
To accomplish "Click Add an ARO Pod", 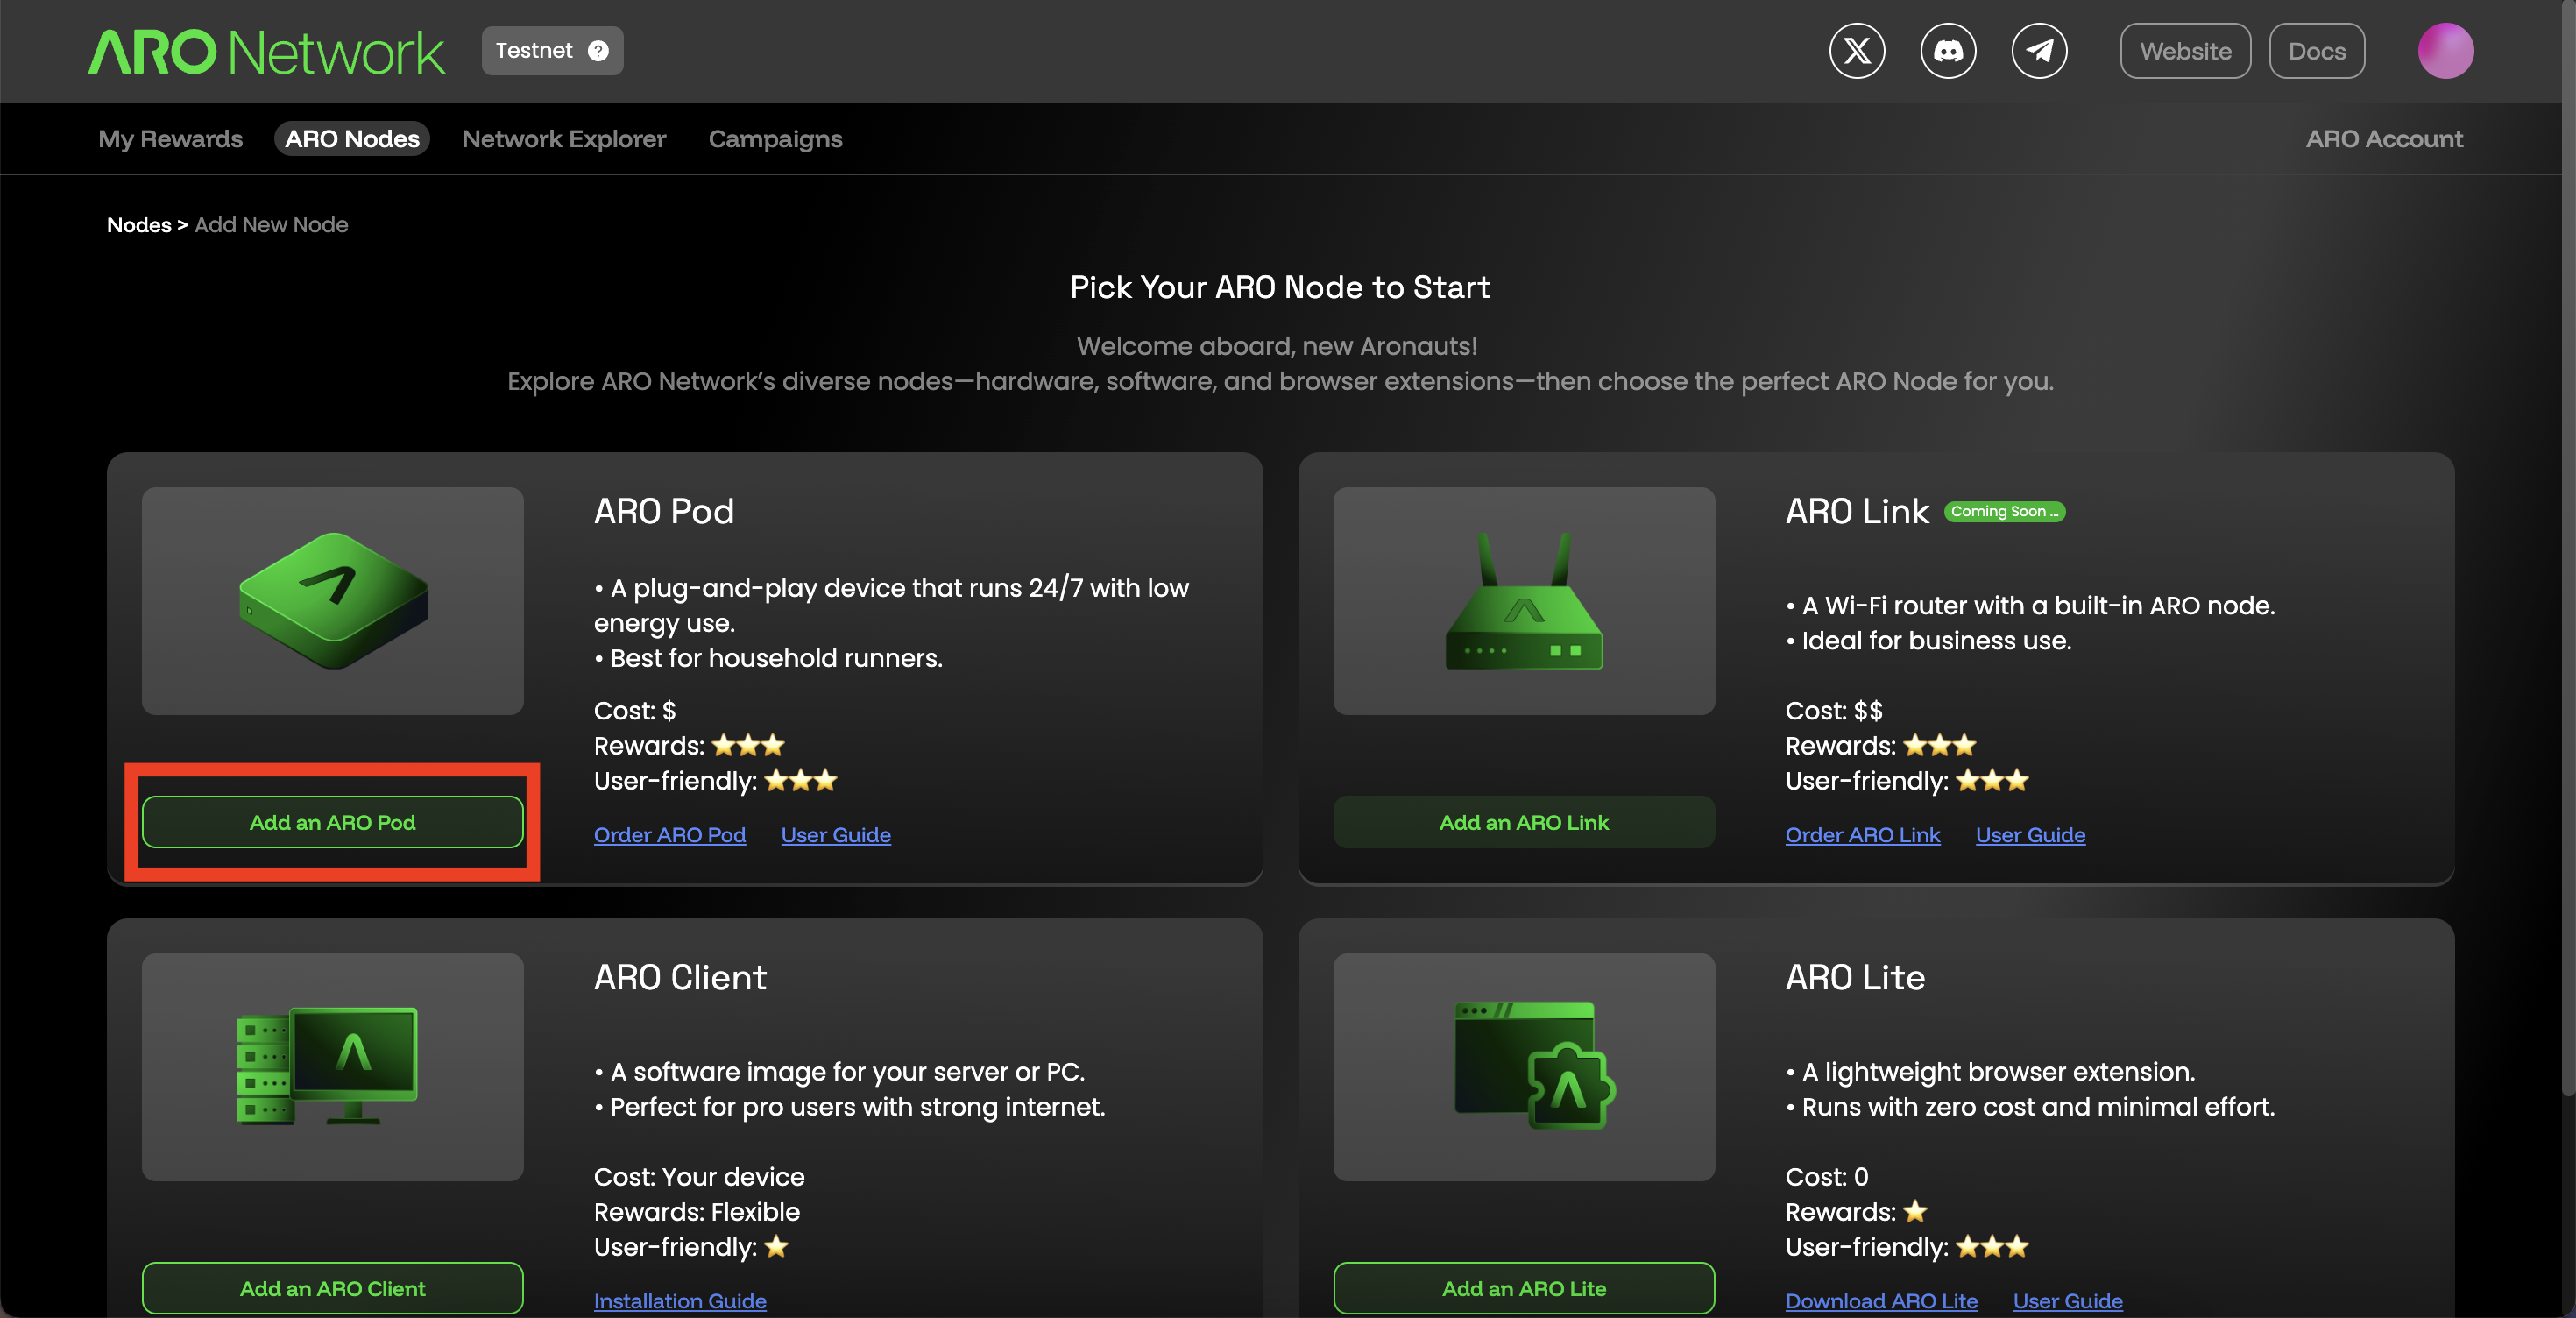I will tap(332, 822).
